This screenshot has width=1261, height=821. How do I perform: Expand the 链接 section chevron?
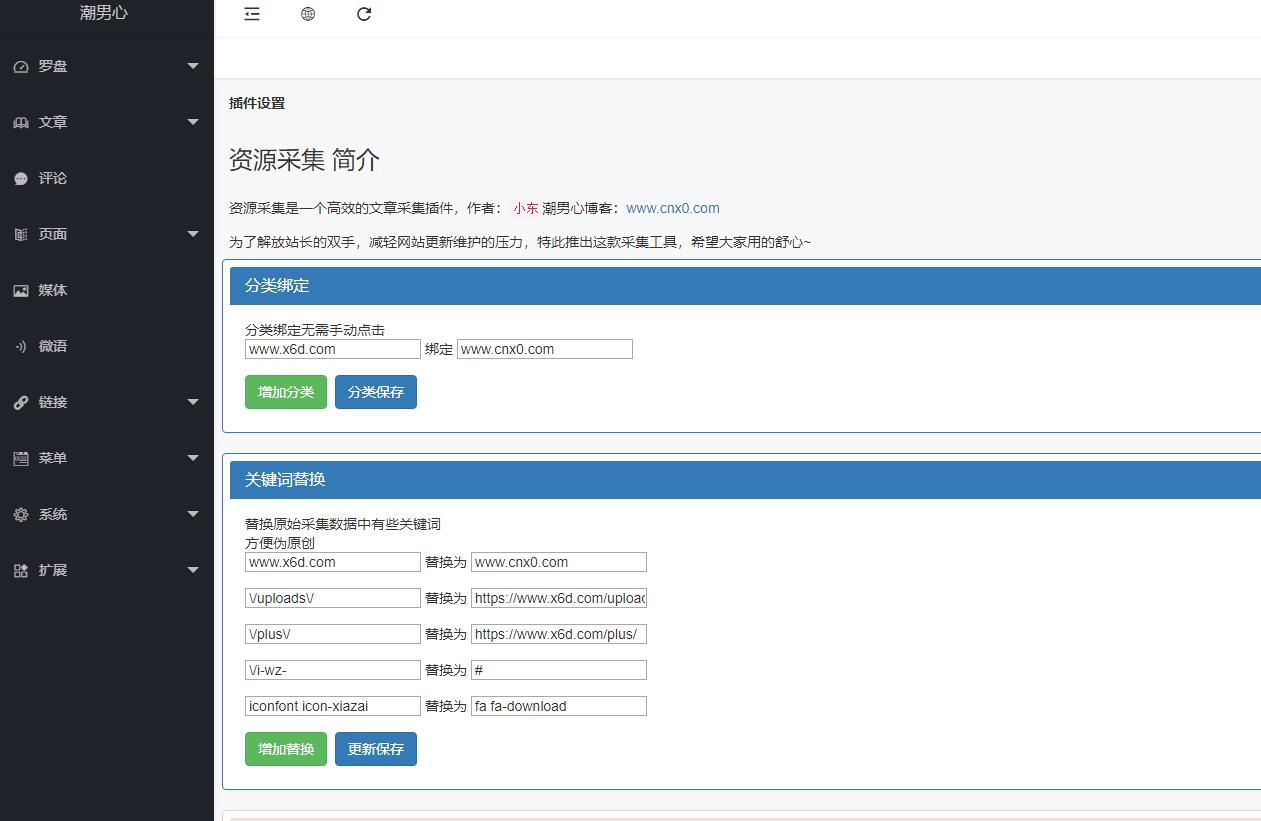coord(192,402)
